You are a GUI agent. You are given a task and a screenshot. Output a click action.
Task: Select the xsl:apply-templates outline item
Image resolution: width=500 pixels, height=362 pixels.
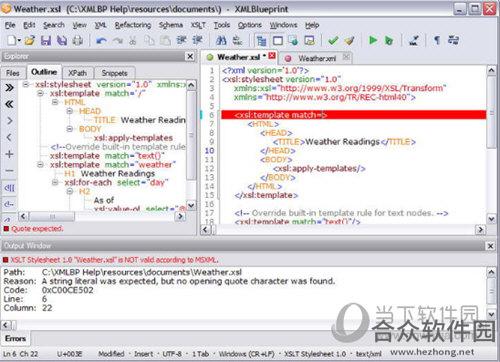click(x=133, y=138)
